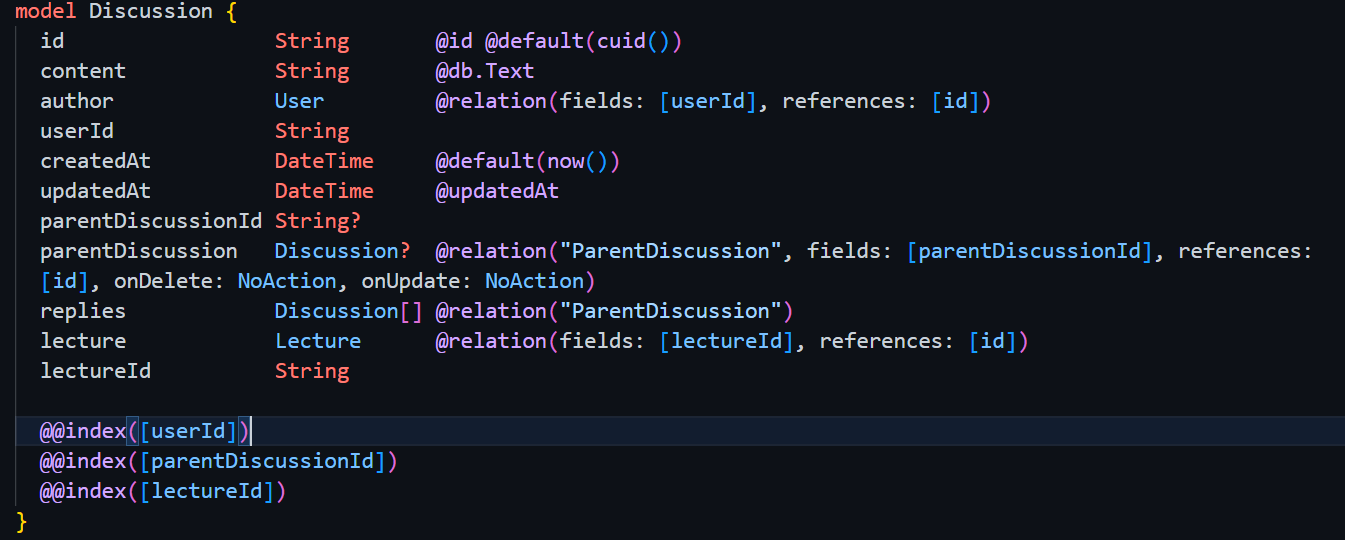Click the 'replies' field name

pos(83,311)
